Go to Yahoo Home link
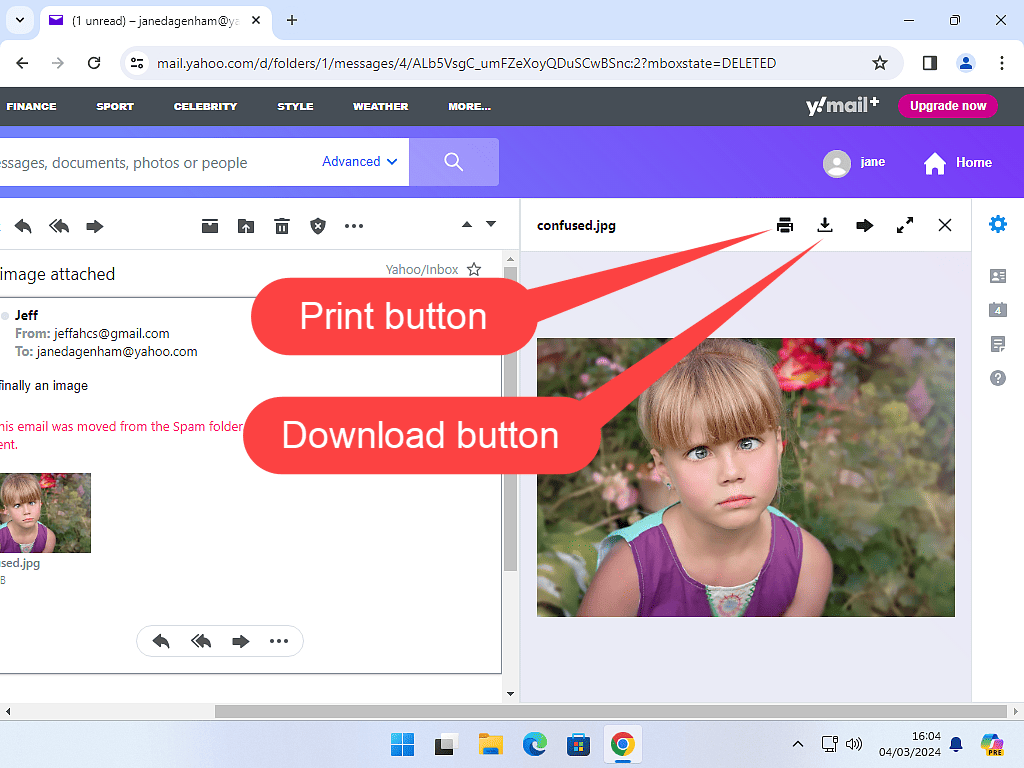1024x768 pixels. pos(958,163)
